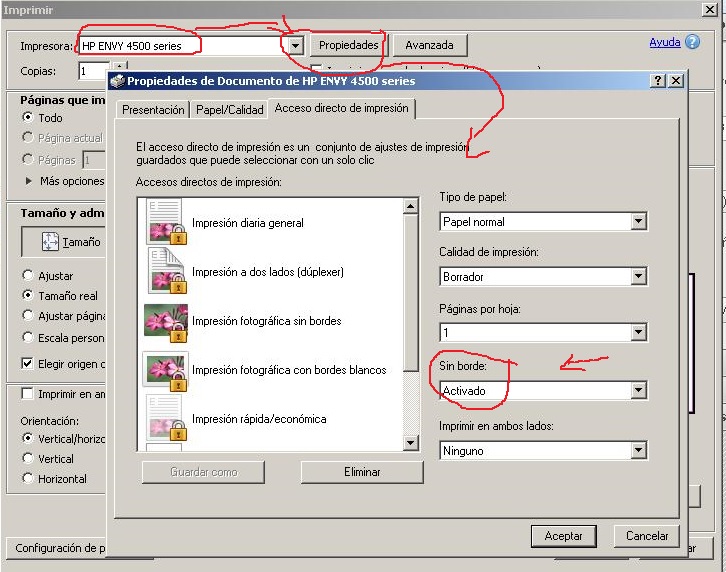Pick the Impresión rápida/económica shortcut icon
The height and width of the screenshot is (572, 726).
[x=165, y=417]
